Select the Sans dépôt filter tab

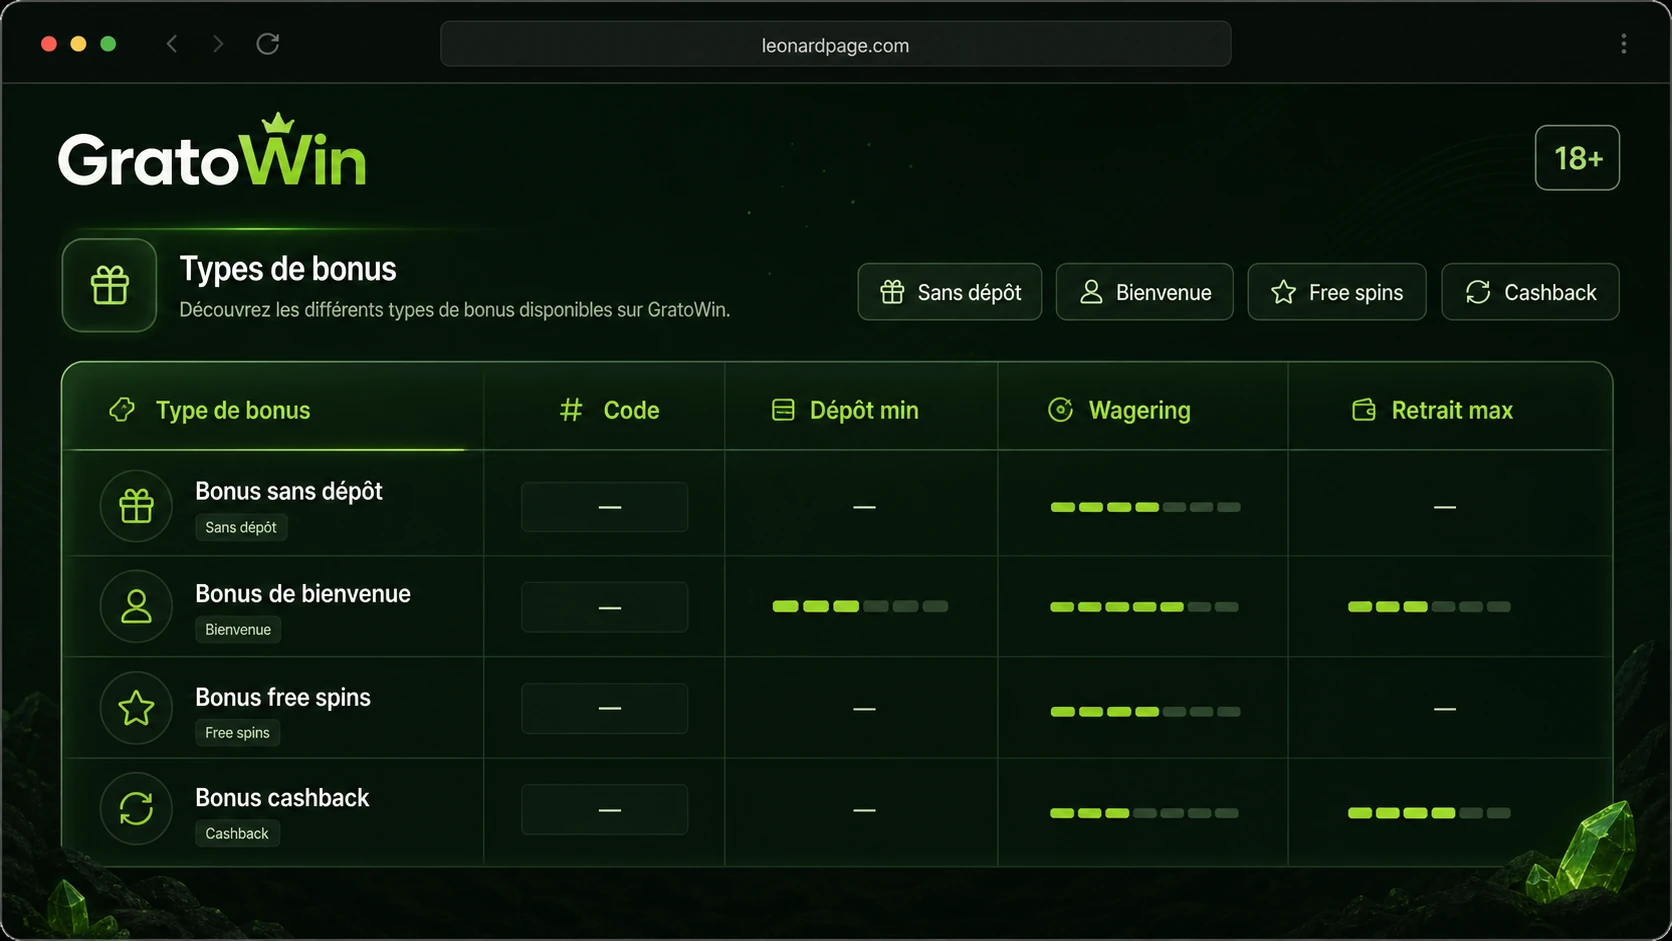949,292
